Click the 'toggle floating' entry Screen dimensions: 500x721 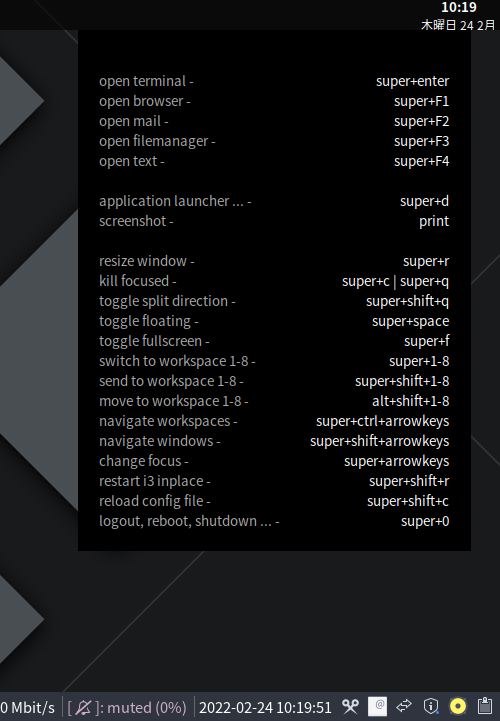[149, 321]
